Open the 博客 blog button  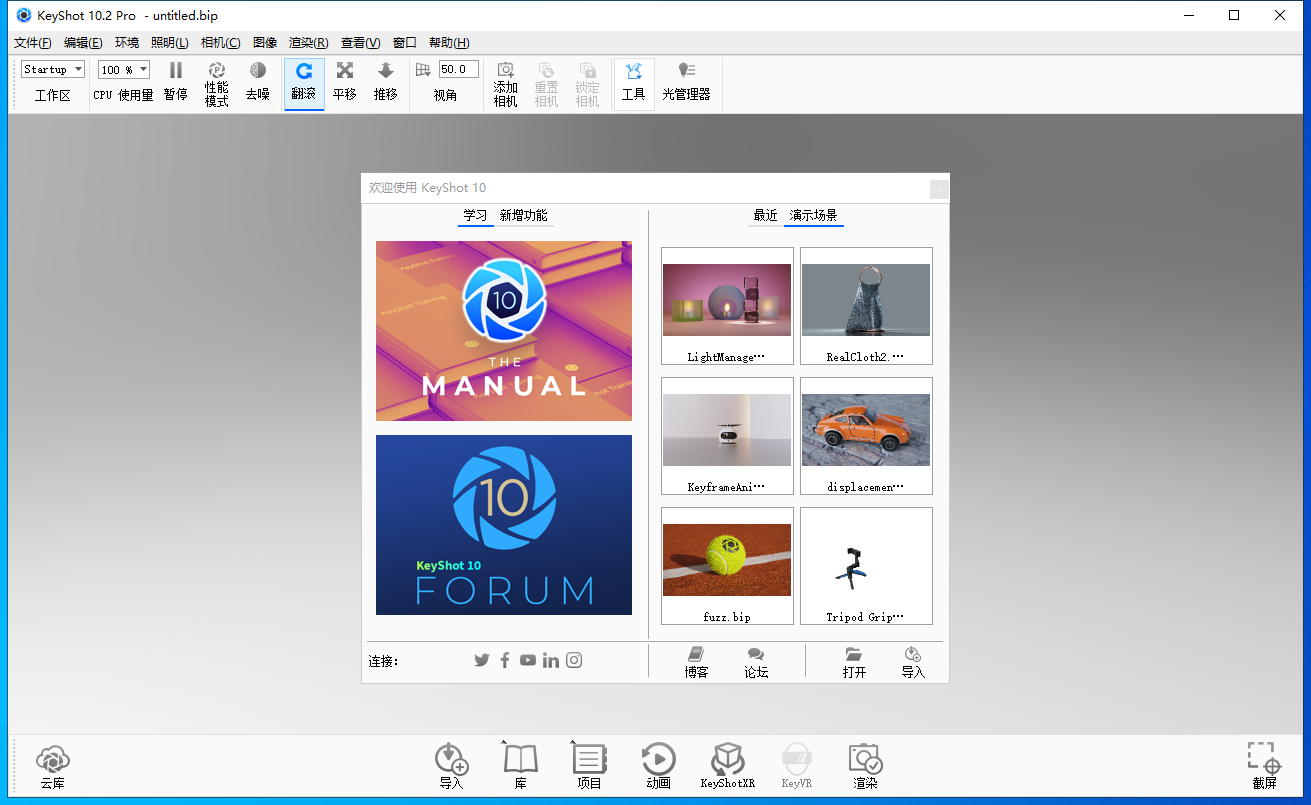697,662
